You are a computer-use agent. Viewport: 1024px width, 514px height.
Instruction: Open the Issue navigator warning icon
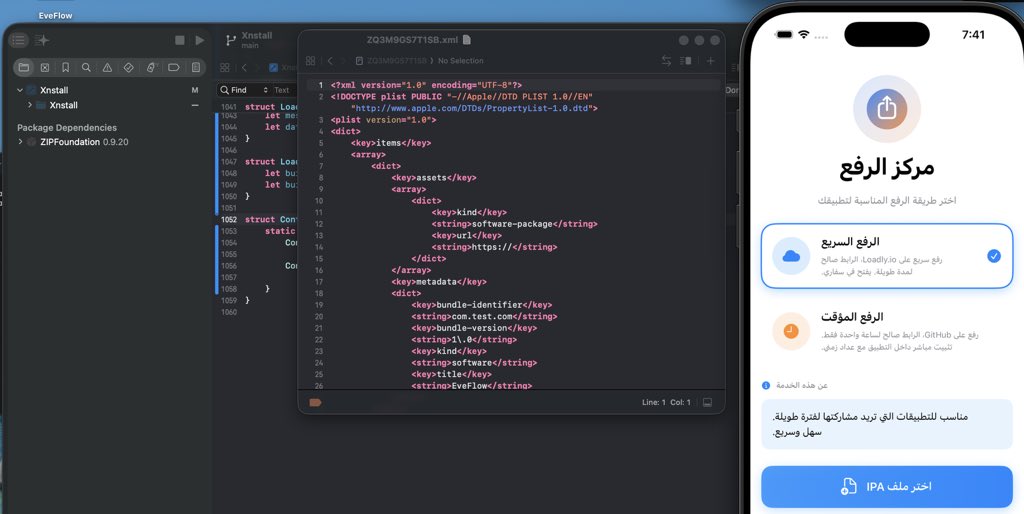point(107,67)
